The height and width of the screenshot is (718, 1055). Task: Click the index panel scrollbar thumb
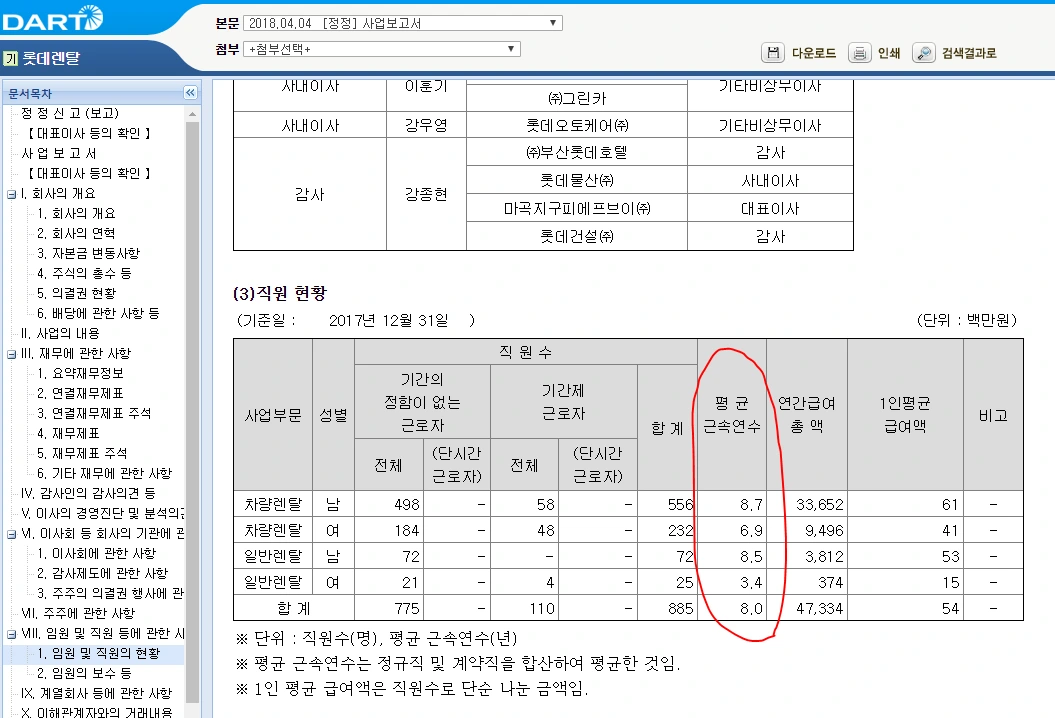coord(192,412)
